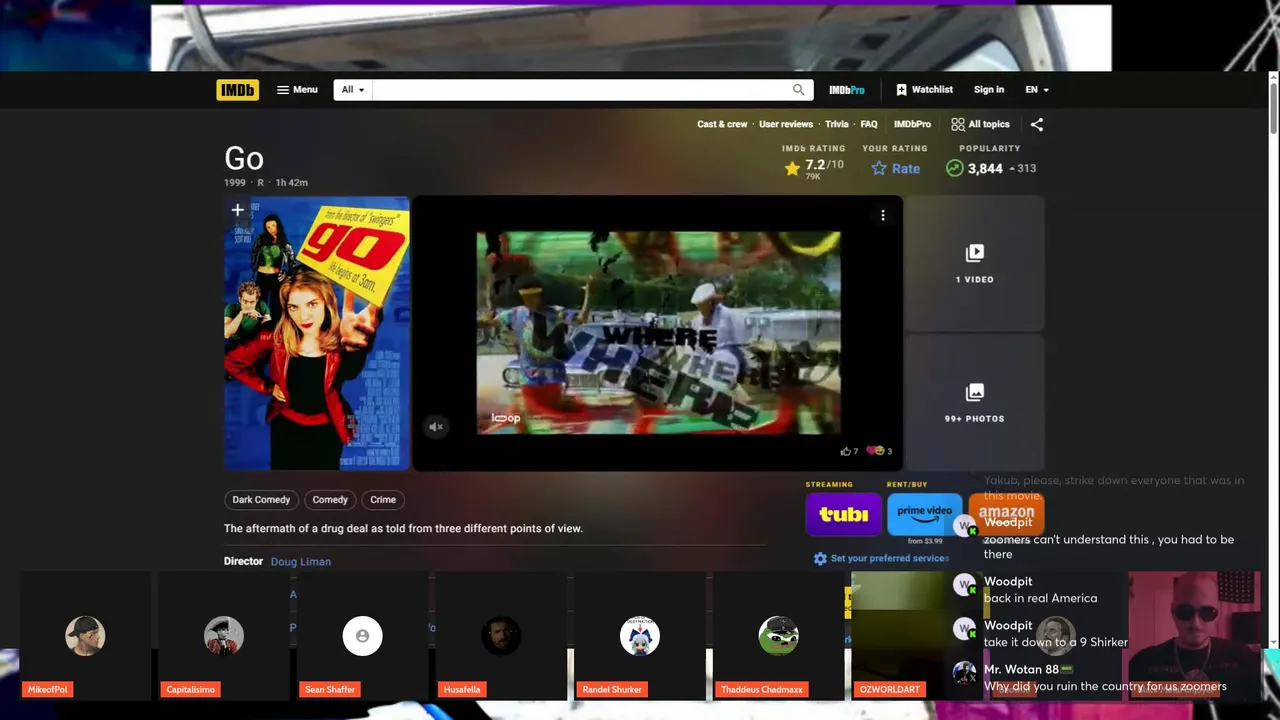Select the Dark Comedy genre chip
The height and width of the screenshot is (720, 1280).
261,500
